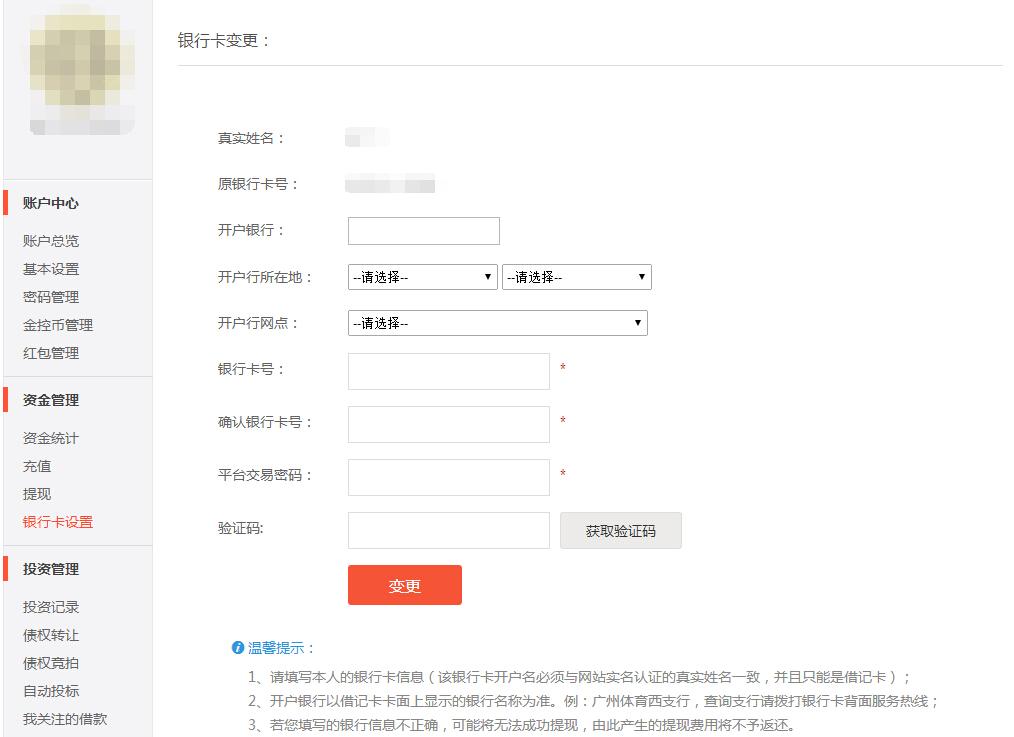Open 账户总览 in the sidebar
Screen dimensions: 1014x737
pyautogui.click(x=51, y=241)
